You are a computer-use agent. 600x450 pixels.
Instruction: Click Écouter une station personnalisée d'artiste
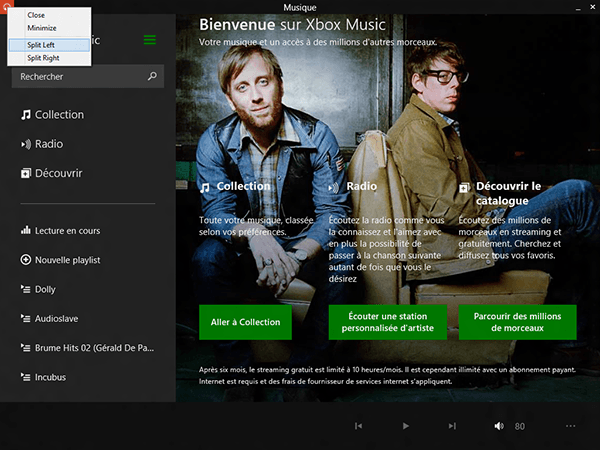click(x=388, y=322)
